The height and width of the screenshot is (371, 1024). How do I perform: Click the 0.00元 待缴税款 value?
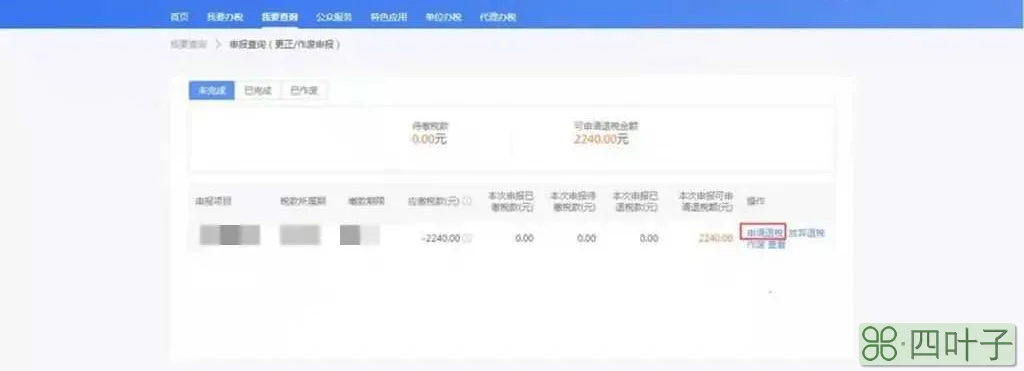(x=430, y=139)
